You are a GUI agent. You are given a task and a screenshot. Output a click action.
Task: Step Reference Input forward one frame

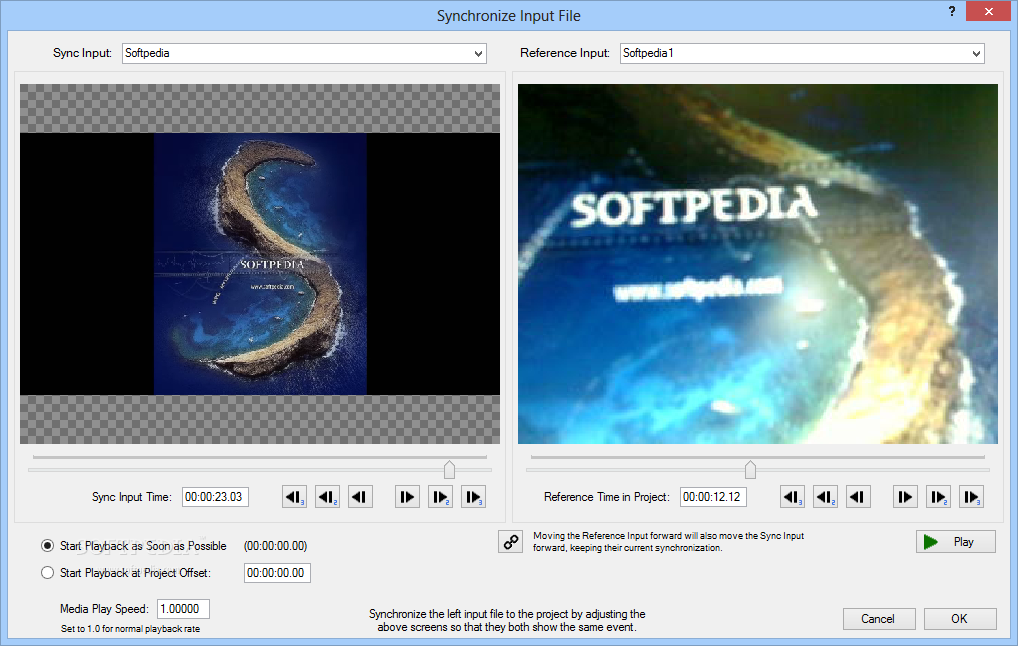(x=905, y=497)
